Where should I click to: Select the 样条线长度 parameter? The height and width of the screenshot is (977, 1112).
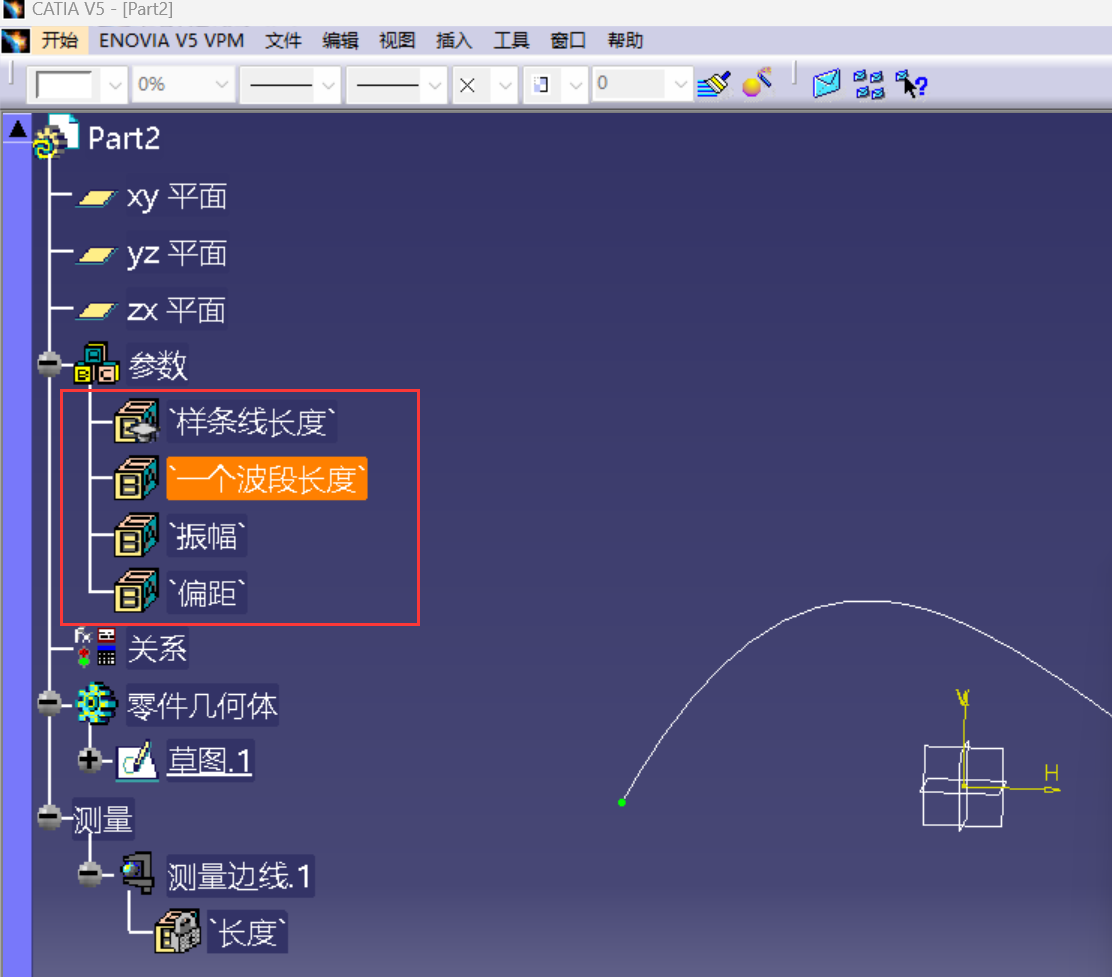252,422
